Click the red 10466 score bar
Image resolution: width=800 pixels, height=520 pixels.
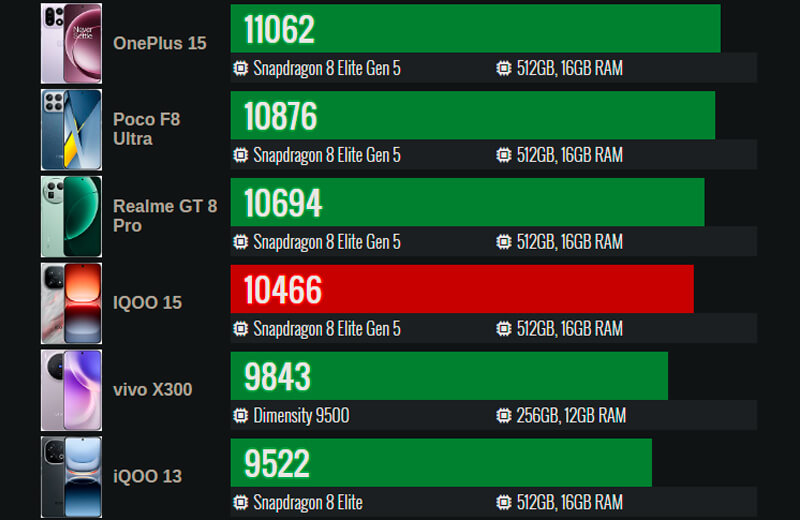pos(462,289)
